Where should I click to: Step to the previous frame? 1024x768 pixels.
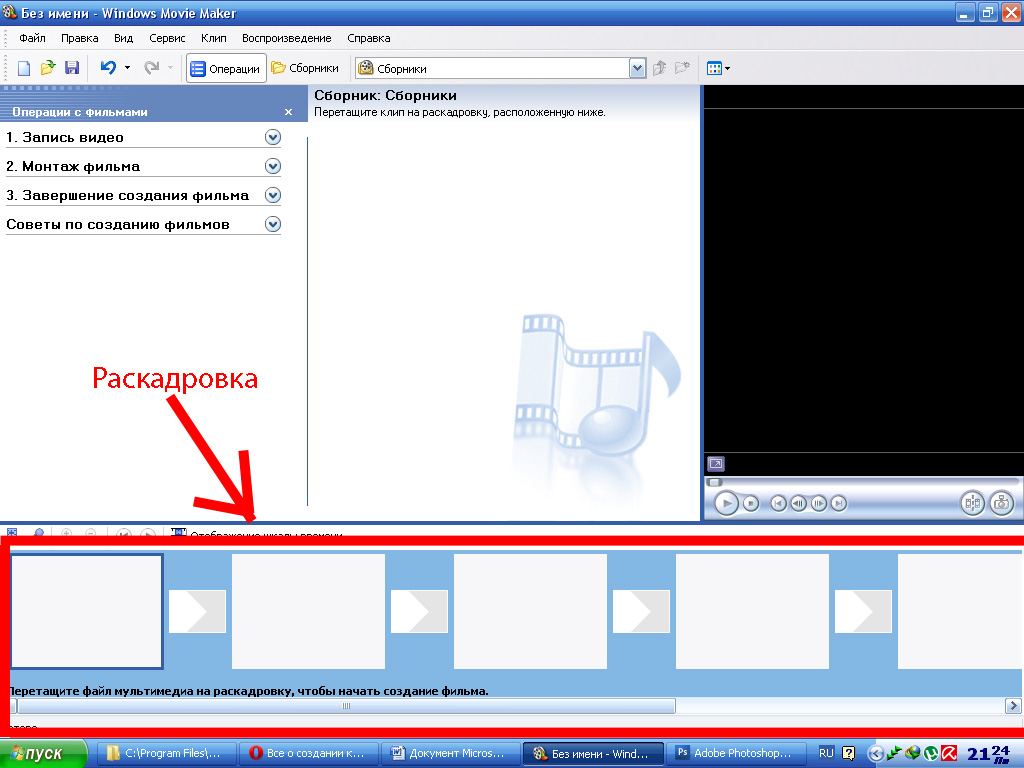coord(798,504)
